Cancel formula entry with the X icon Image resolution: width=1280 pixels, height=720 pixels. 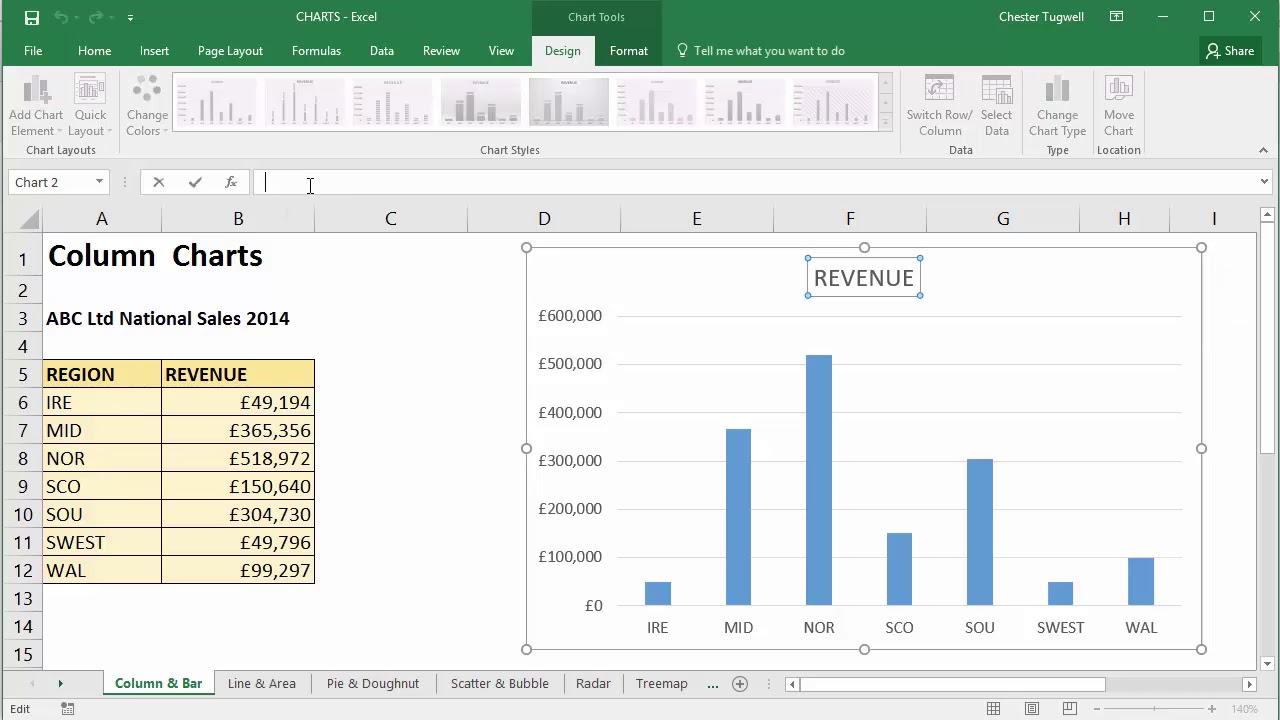coord(158,182)
